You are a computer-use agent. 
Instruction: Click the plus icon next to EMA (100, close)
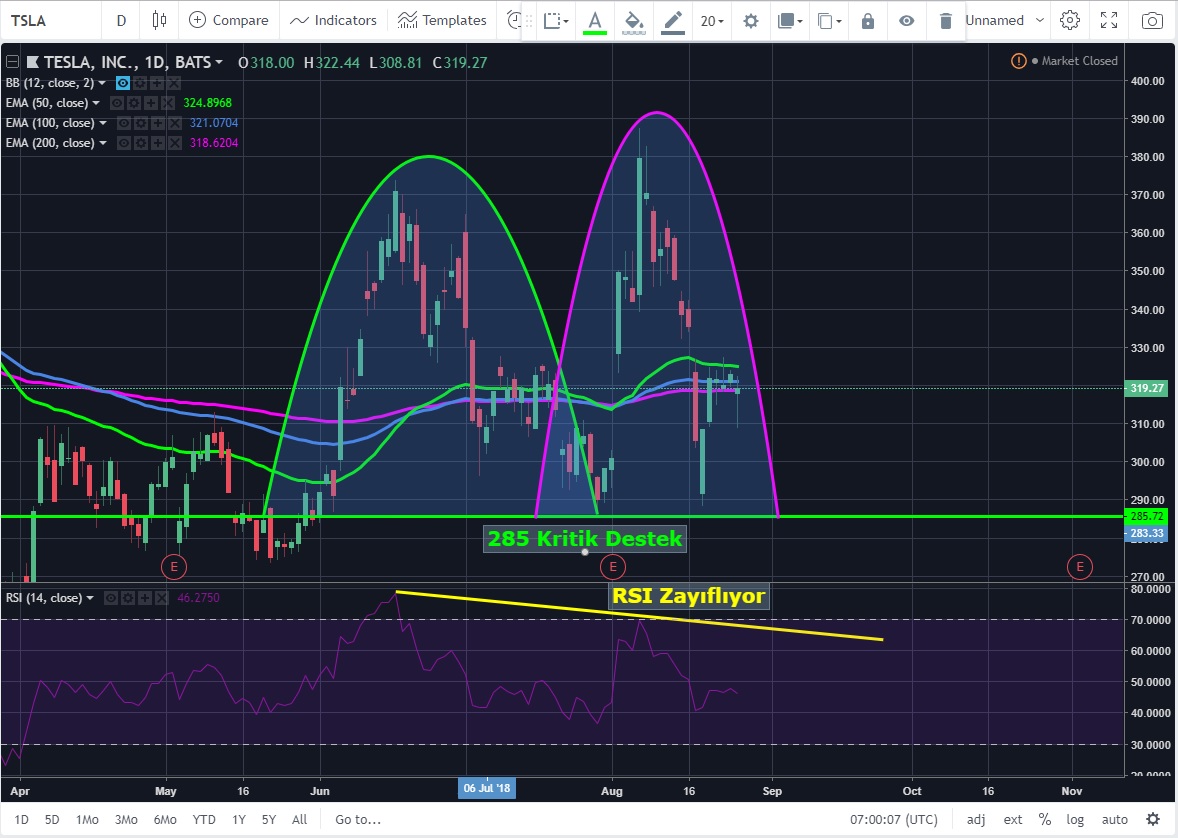pyautogui.click(x=158, y=123)
